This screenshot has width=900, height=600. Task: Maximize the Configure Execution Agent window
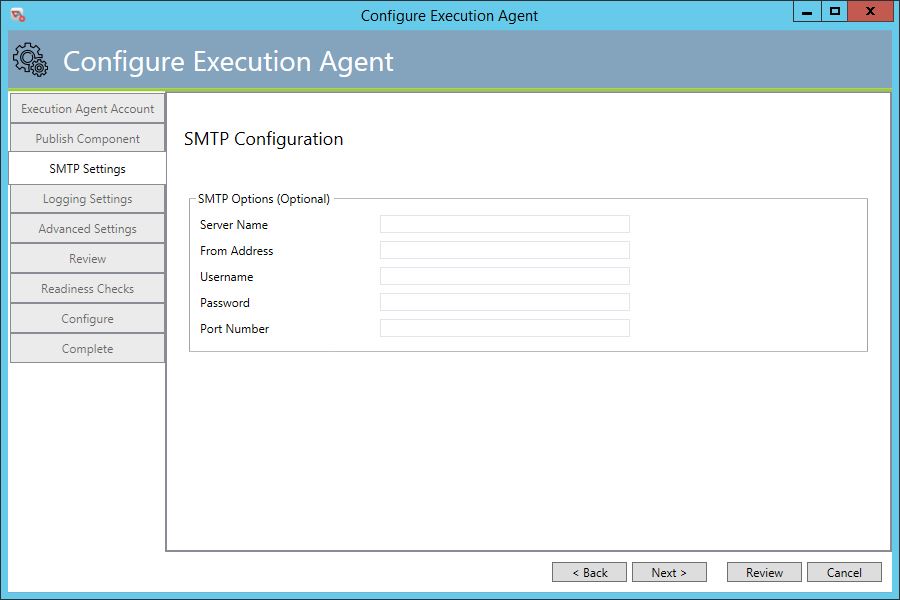coord(835,11)
